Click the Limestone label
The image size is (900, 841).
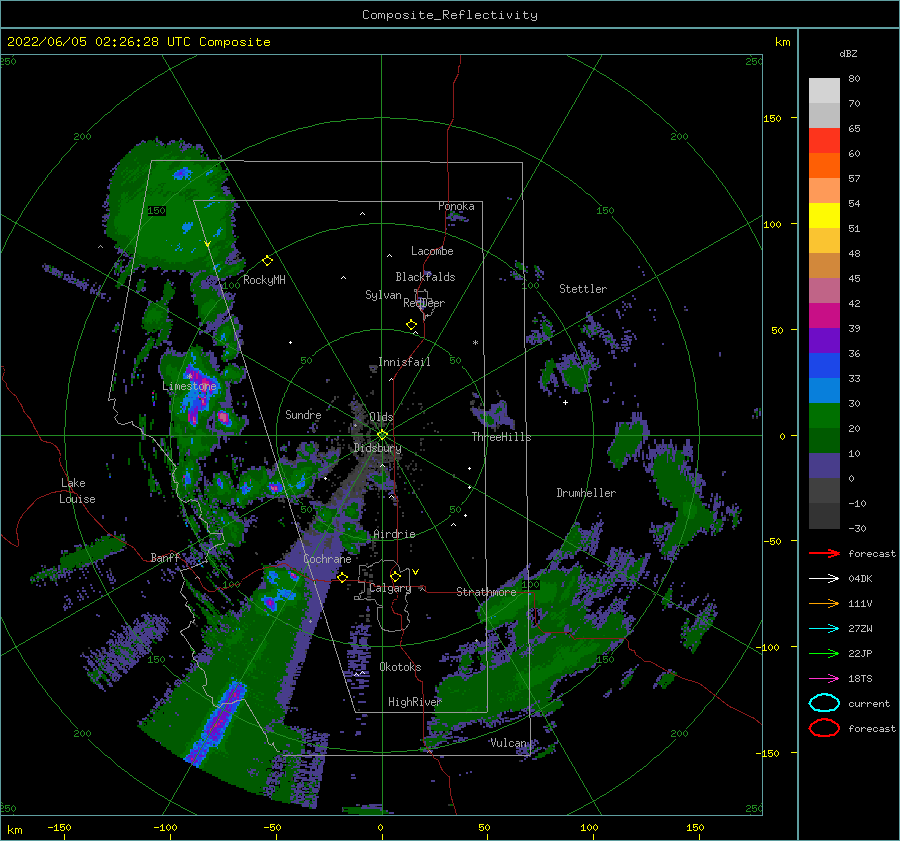[189, 386]
